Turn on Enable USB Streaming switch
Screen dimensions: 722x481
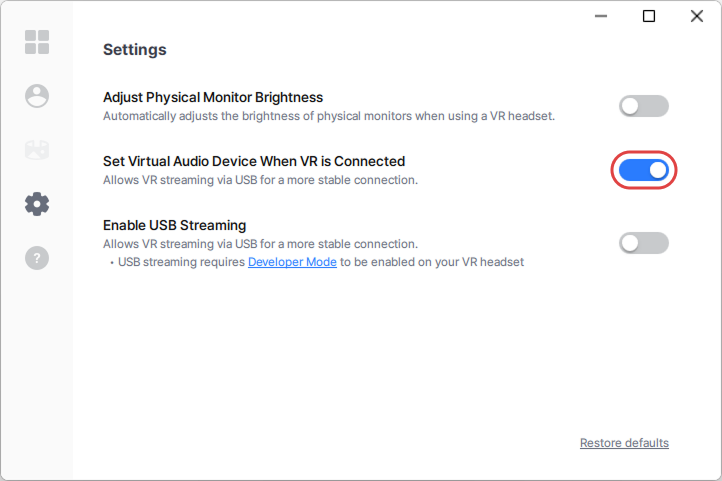click(x=643, y=243)
